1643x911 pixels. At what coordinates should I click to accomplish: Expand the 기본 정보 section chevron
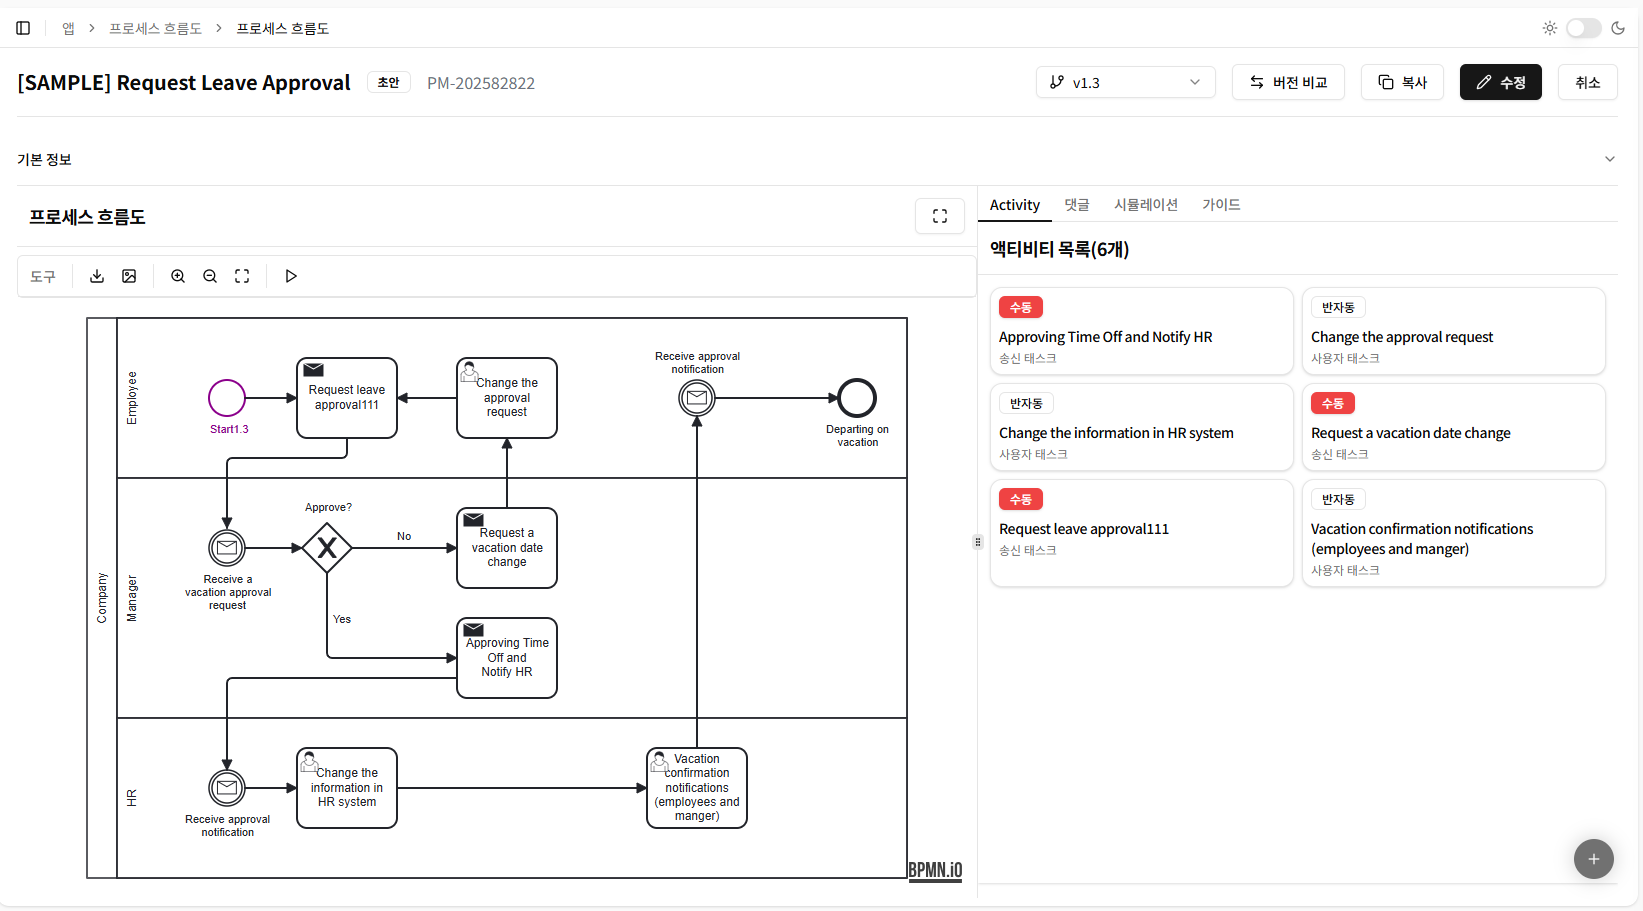[1609, 159]
